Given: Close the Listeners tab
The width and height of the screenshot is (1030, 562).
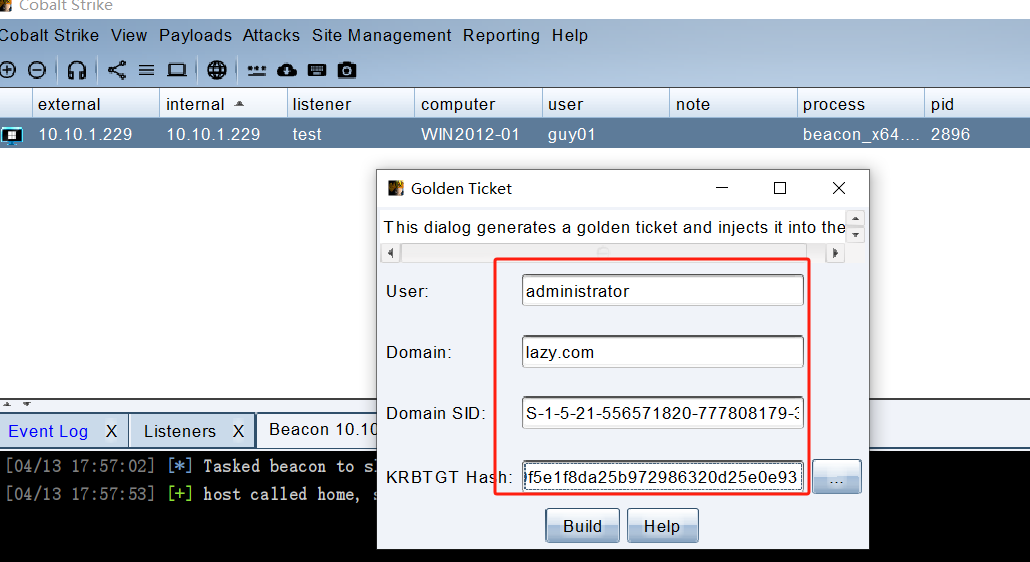Looking at the screenshot, I should [238, 431].
